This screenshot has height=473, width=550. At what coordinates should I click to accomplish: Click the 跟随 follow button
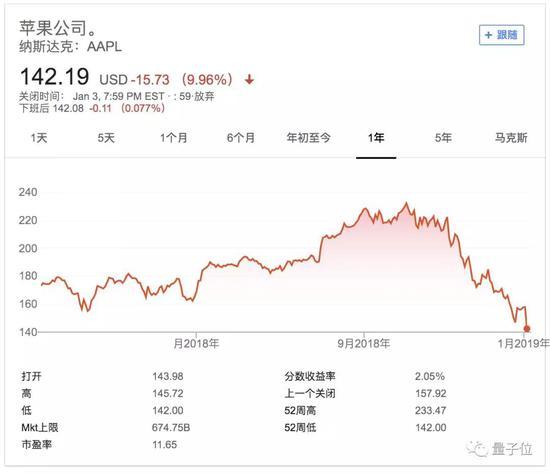(502, 35)
